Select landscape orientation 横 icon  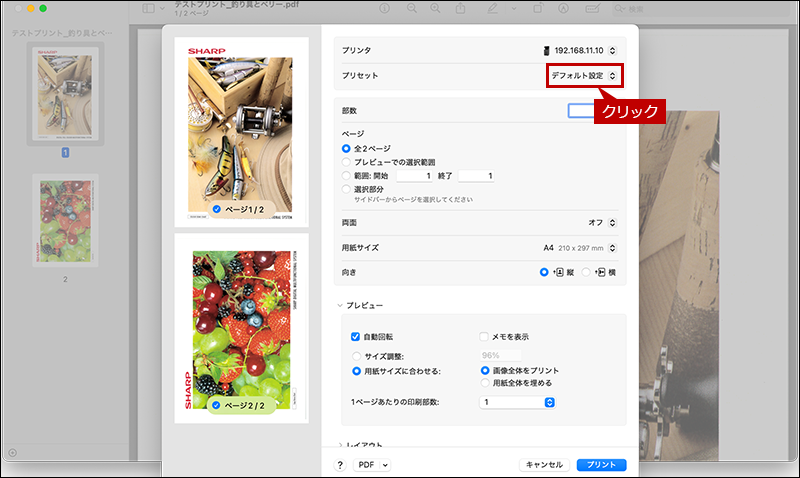pyautogui.click(x=600, y=271)
